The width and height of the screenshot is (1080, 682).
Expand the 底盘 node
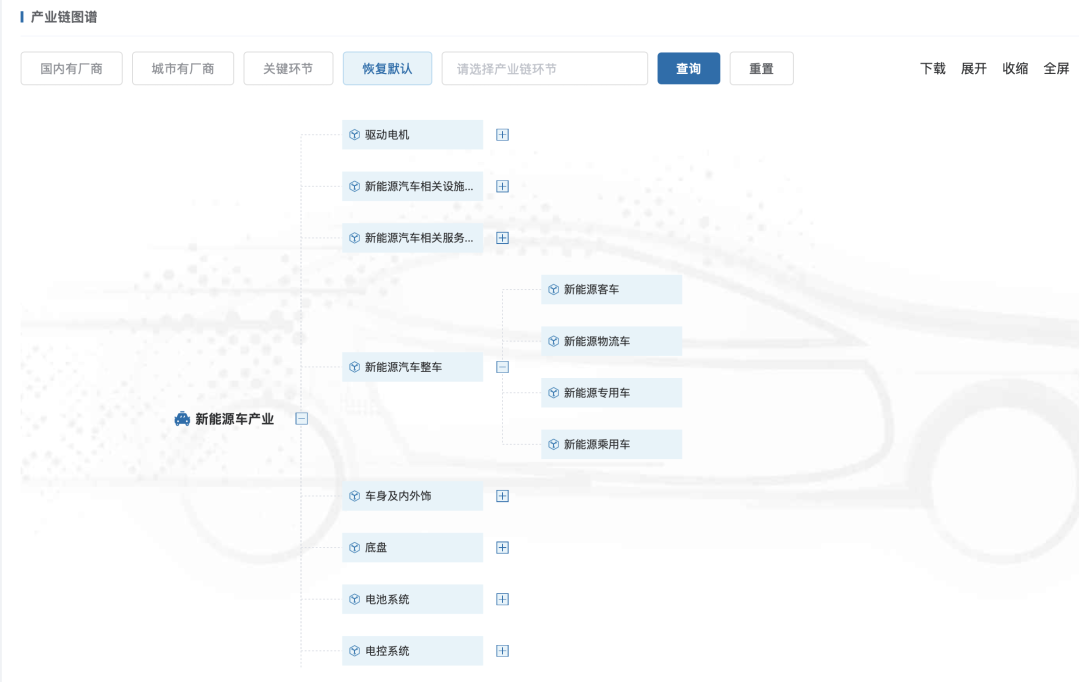[x=502, y=548]
